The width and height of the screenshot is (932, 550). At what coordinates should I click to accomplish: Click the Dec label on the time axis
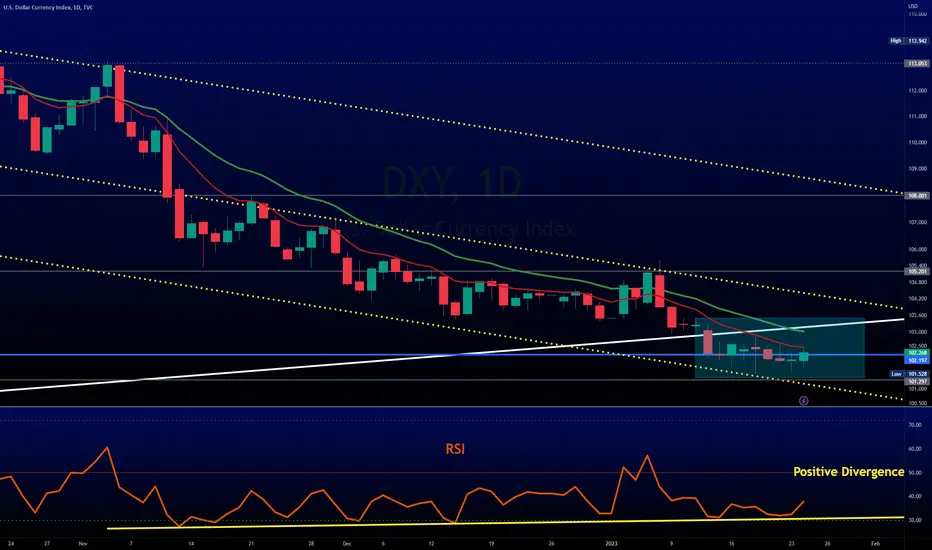click(x=347, y=543)
